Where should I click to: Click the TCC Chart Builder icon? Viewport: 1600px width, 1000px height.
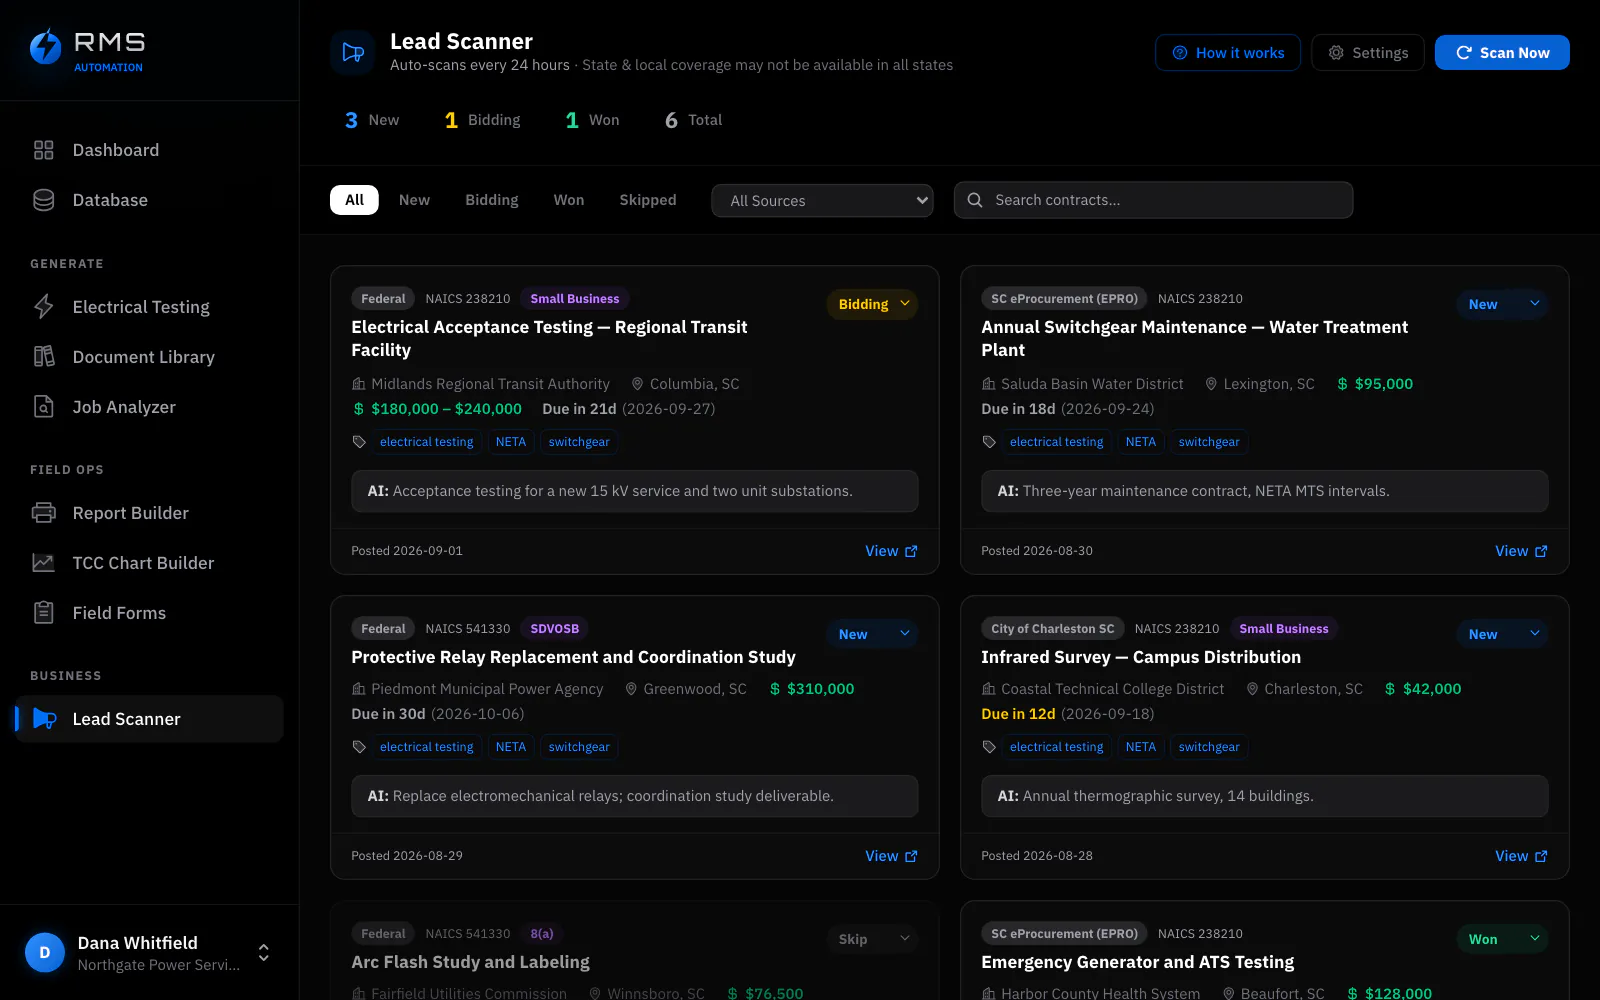point(43,563)
